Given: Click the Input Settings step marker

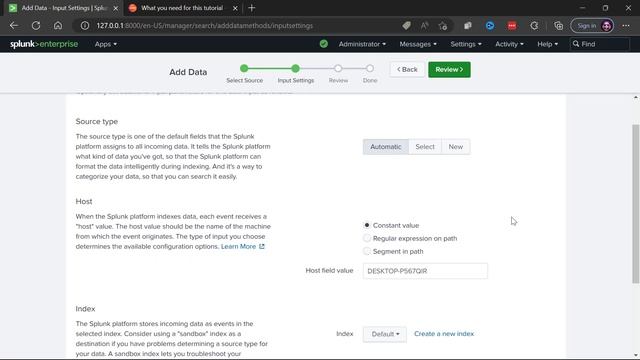Looking at the screenshot, I should 296,69.
